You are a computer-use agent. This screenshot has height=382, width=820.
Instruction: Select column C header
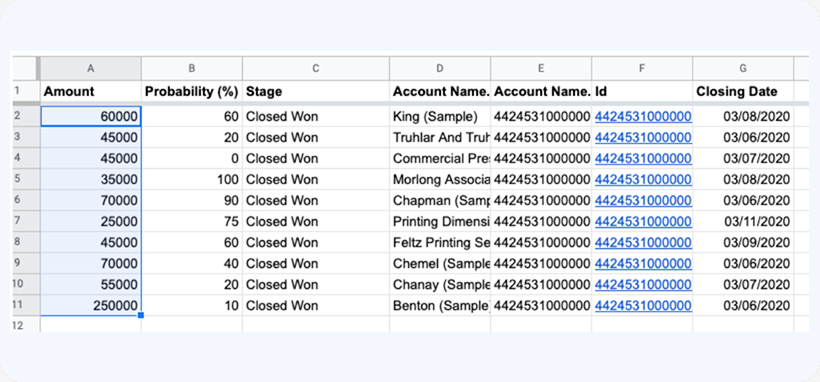316,69
